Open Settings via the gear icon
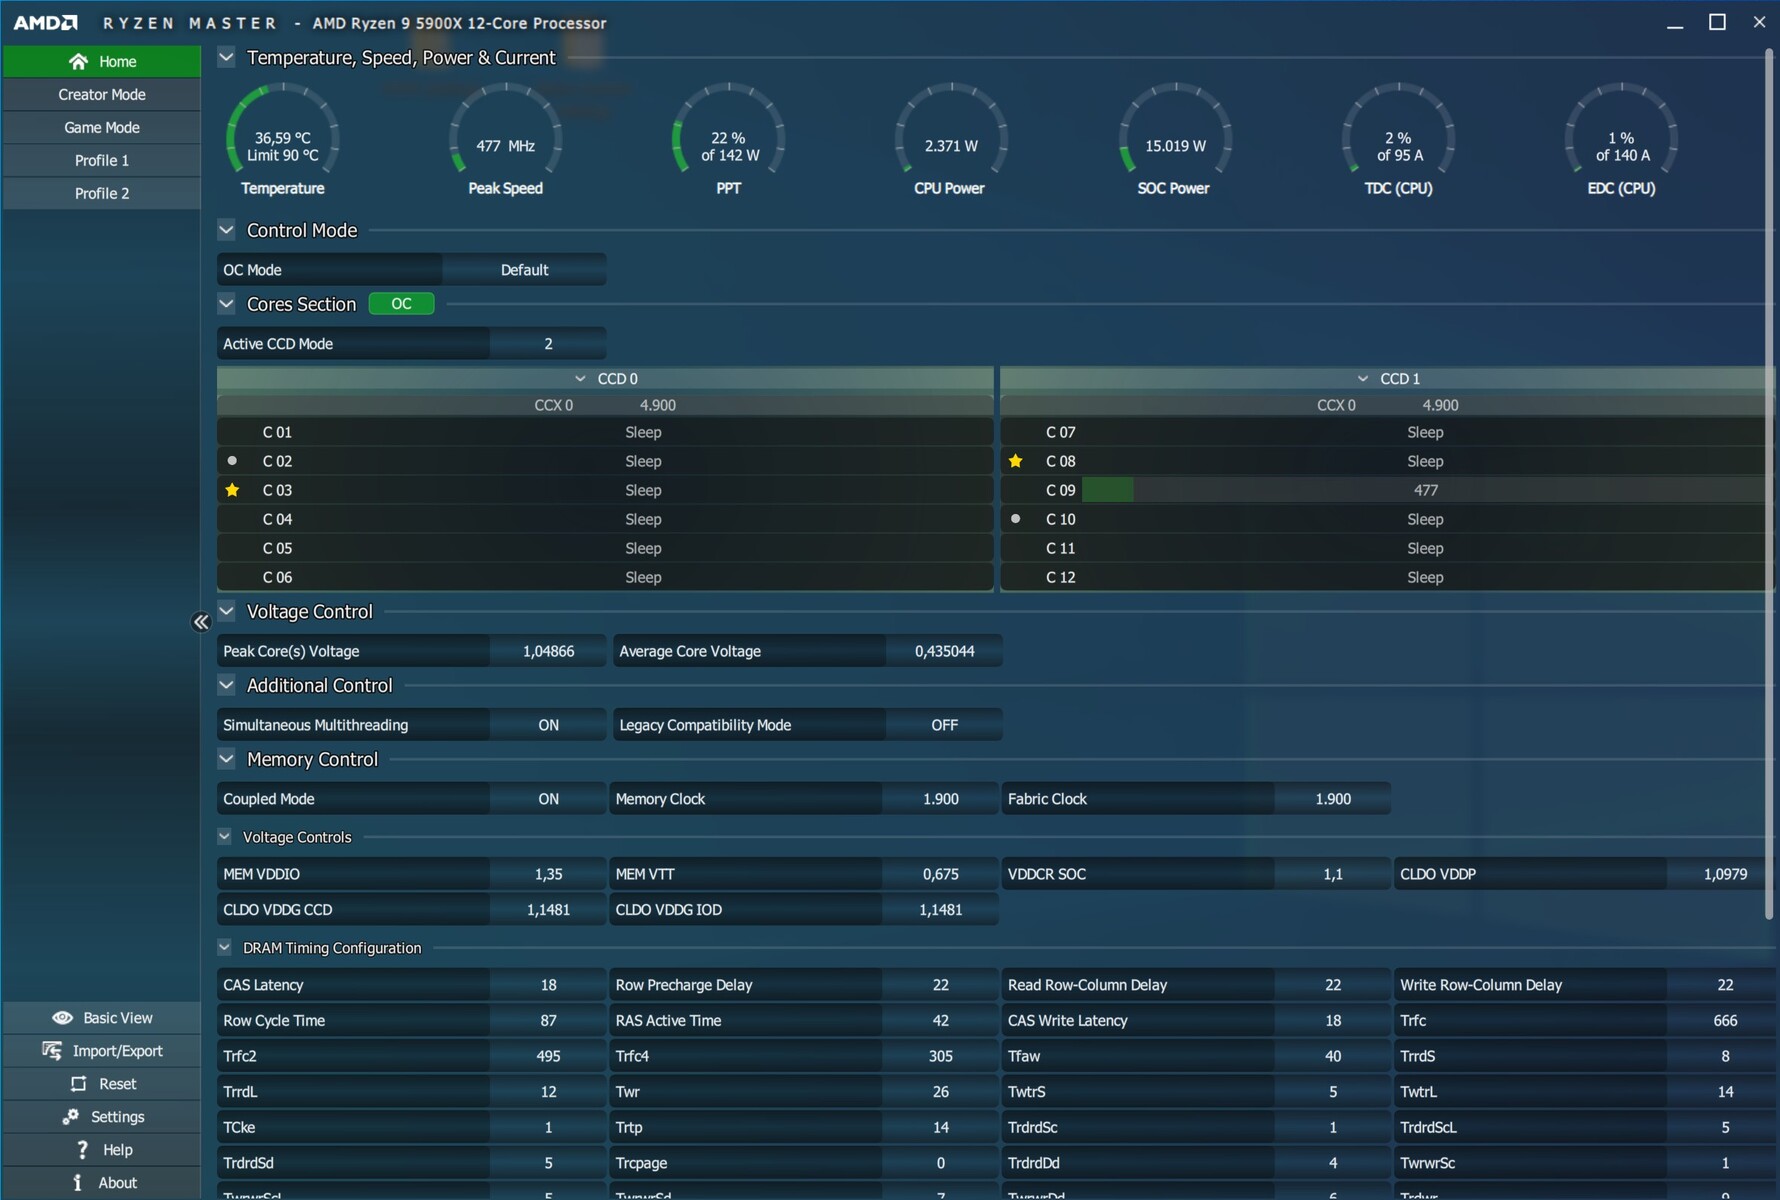Viewport: 1780px width, 1200px height. [70, 1117]
